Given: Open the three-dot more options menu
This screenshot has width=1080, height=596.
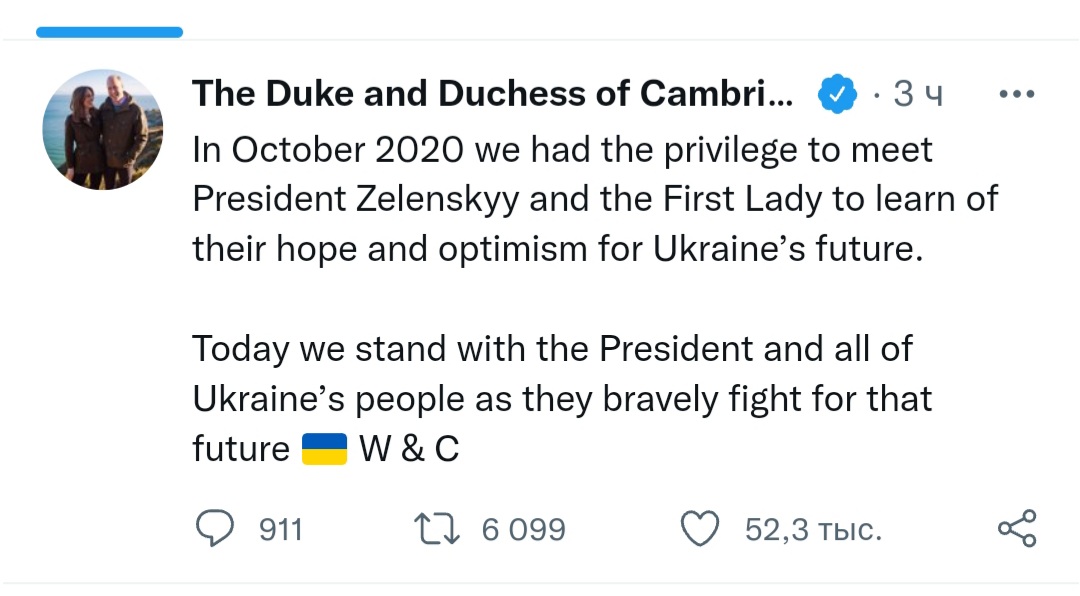Looking at the screenshot, I should [1017, 94].
